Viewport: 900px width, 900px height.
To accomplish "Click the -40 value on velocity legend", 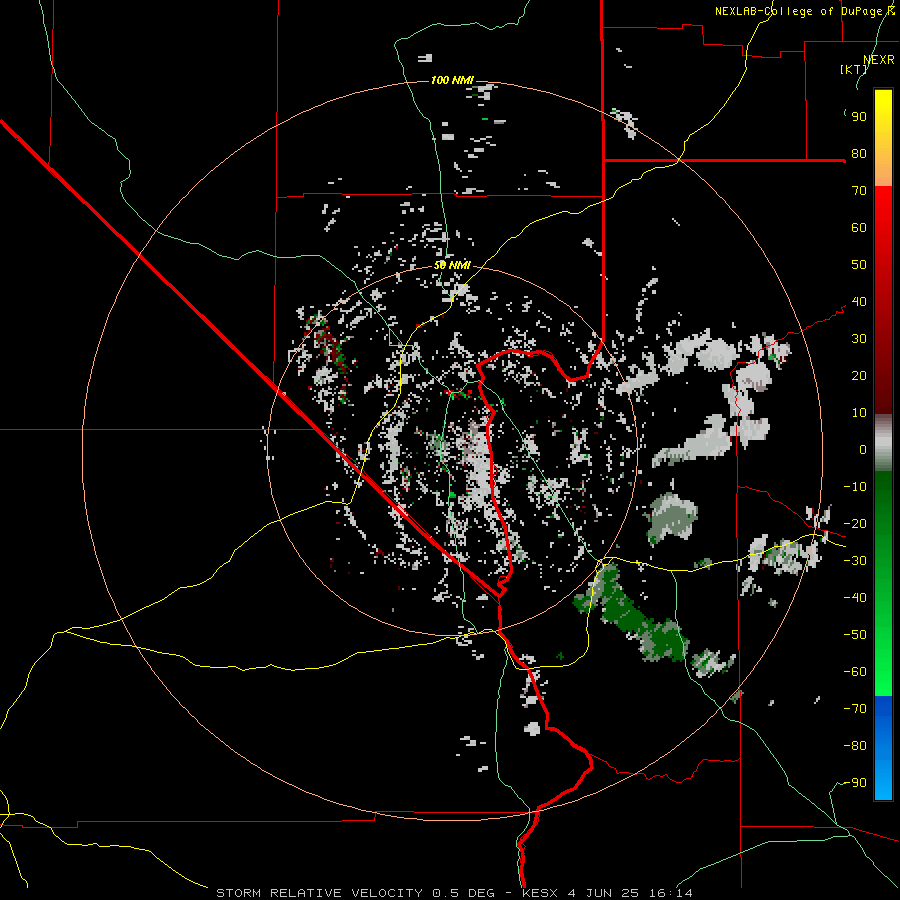I will [855, 598].
